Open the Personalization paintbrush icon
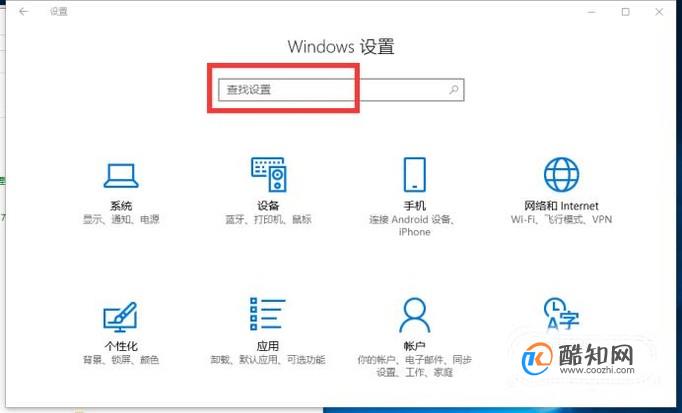682x413 pixels. pyautogui.click(x=120, y=316)
